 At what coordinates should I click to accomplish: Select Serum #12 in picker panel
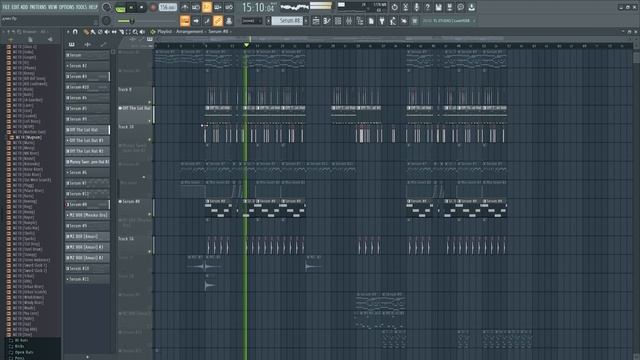[x=87, y=194]
